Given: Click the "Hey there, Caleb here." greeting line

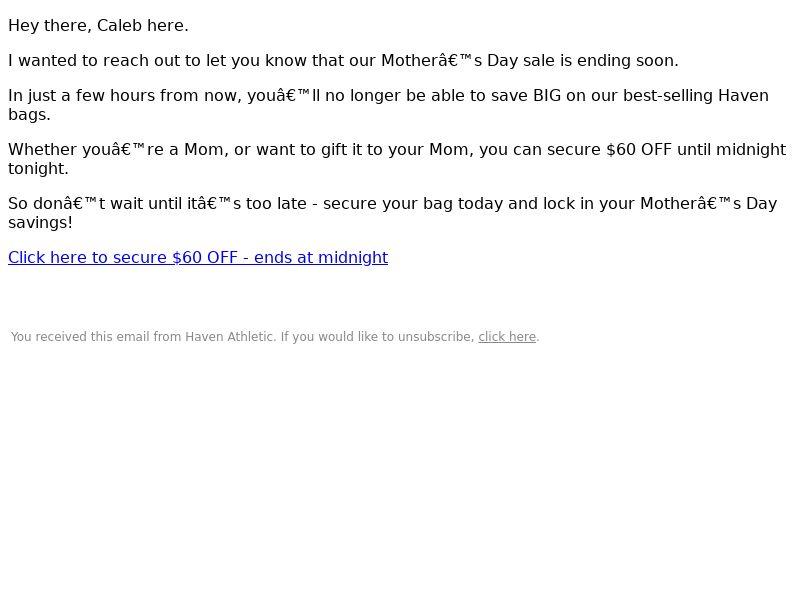Looking at the screenshot, I should point(98,26).
